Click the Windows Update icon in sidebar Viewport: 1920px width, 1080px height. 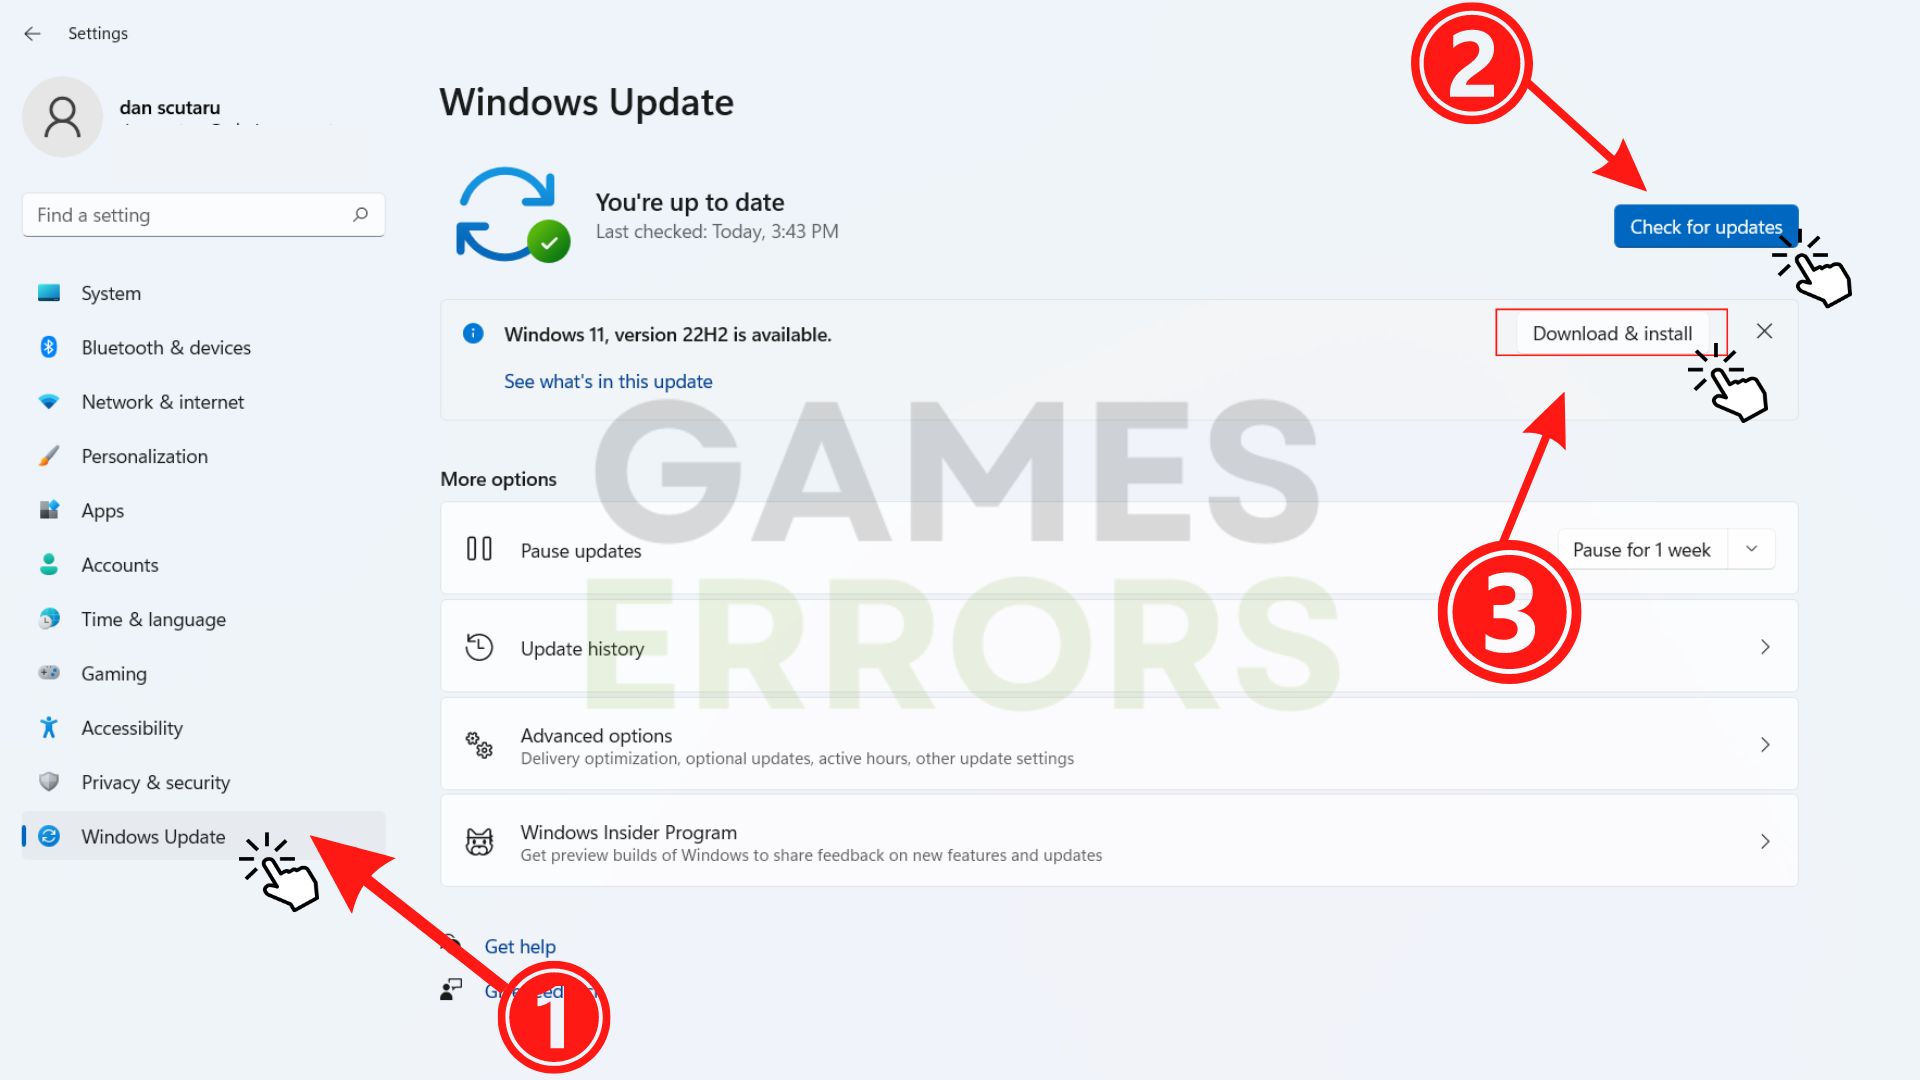pyautogui.click(x=47, y=836)
